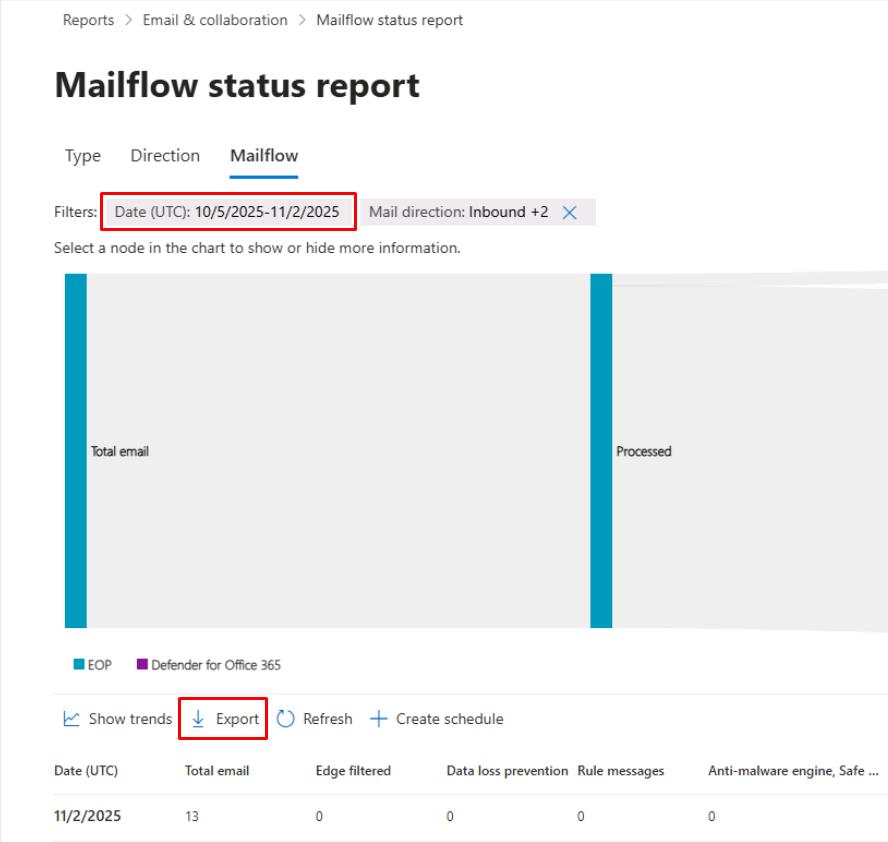Click the plus icon for Create schedule
Screen dimensions: 888x842
click(x=378, y=719)
